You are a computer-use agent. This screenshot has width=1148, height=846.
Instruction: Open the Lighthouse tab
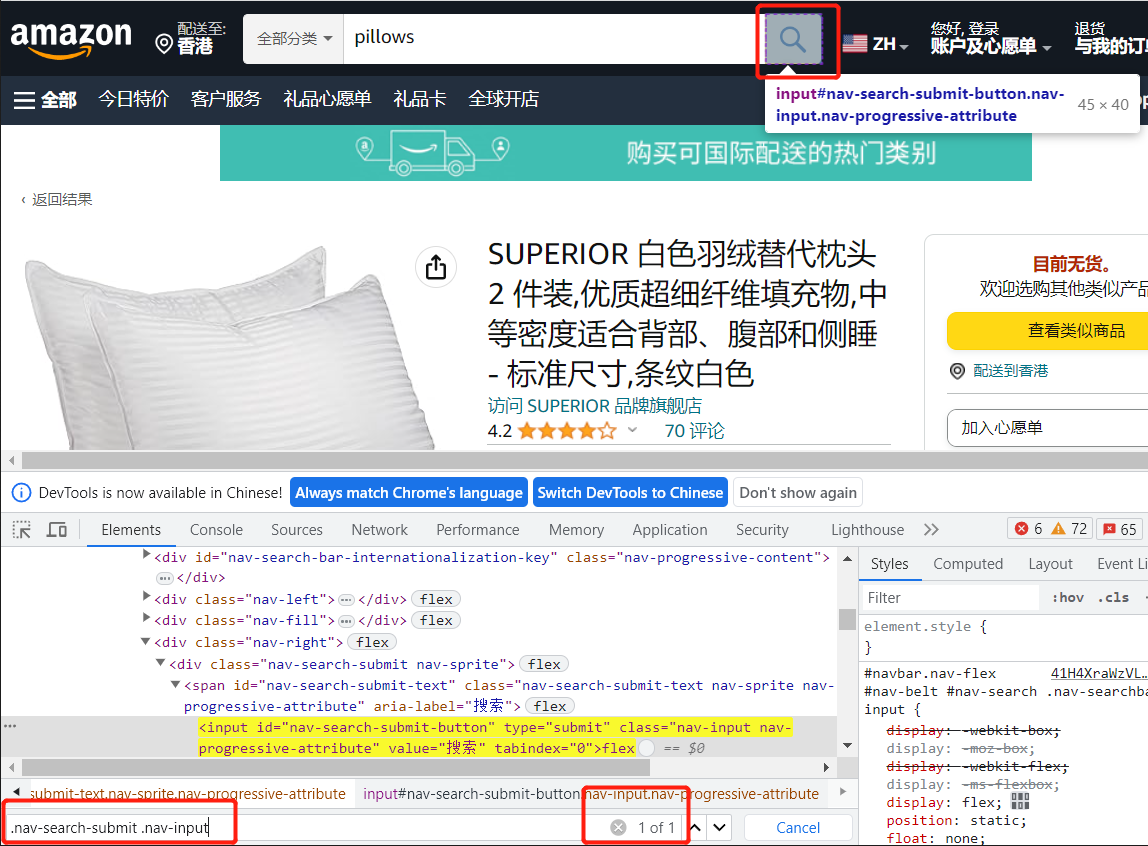pyautogui.click(x=868, y=530)
